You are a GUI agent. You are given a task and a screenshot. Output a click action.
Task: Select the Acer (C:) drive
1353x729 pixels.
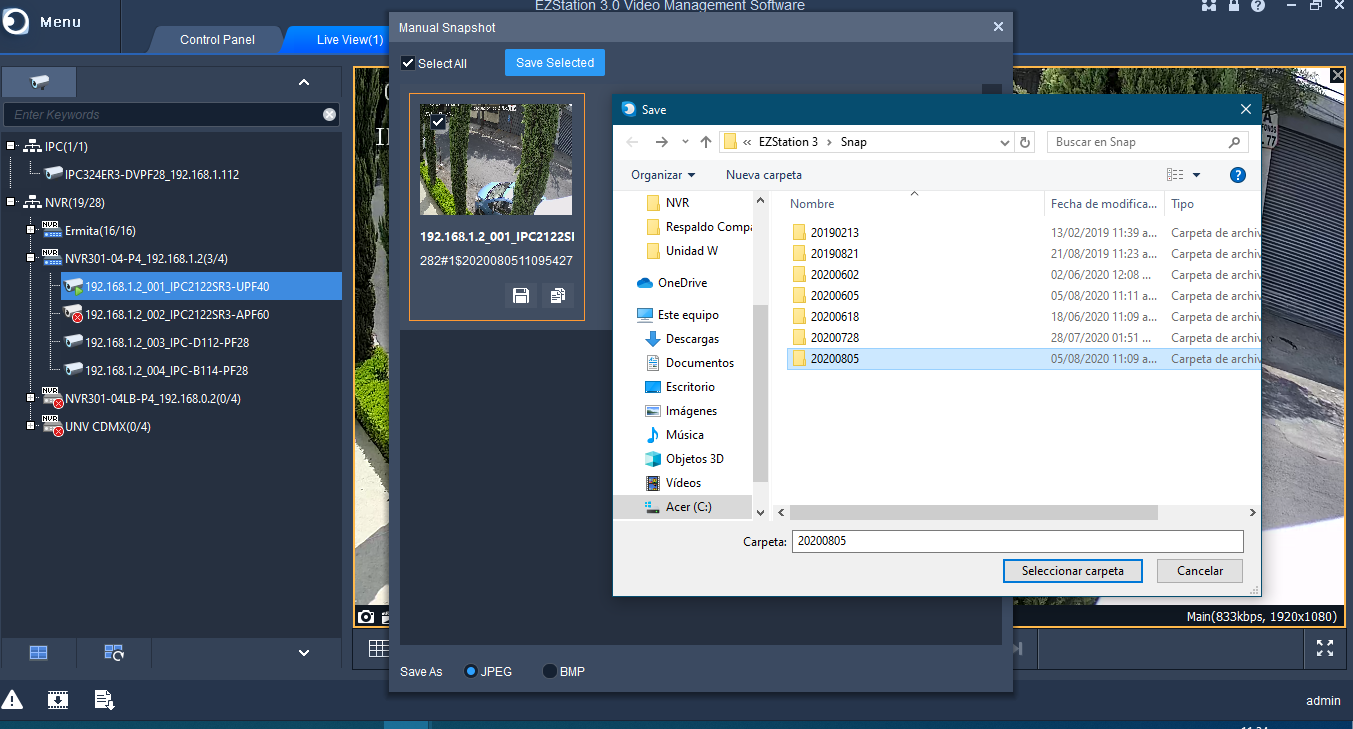tap(688, 507)
